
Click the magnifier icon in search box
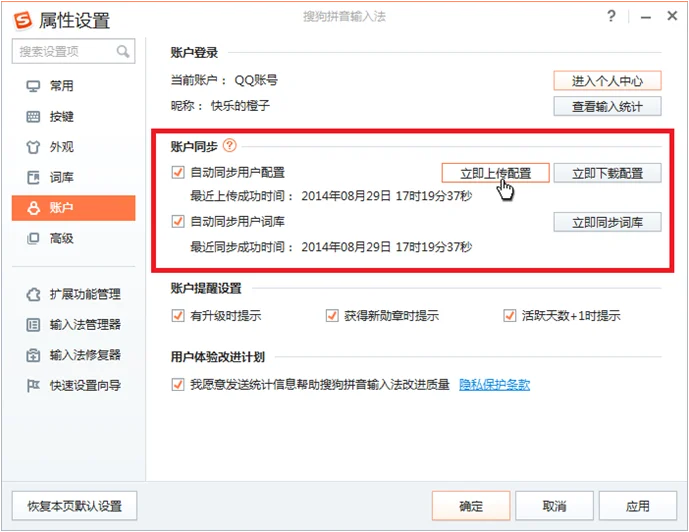click(x=123, y=51)
